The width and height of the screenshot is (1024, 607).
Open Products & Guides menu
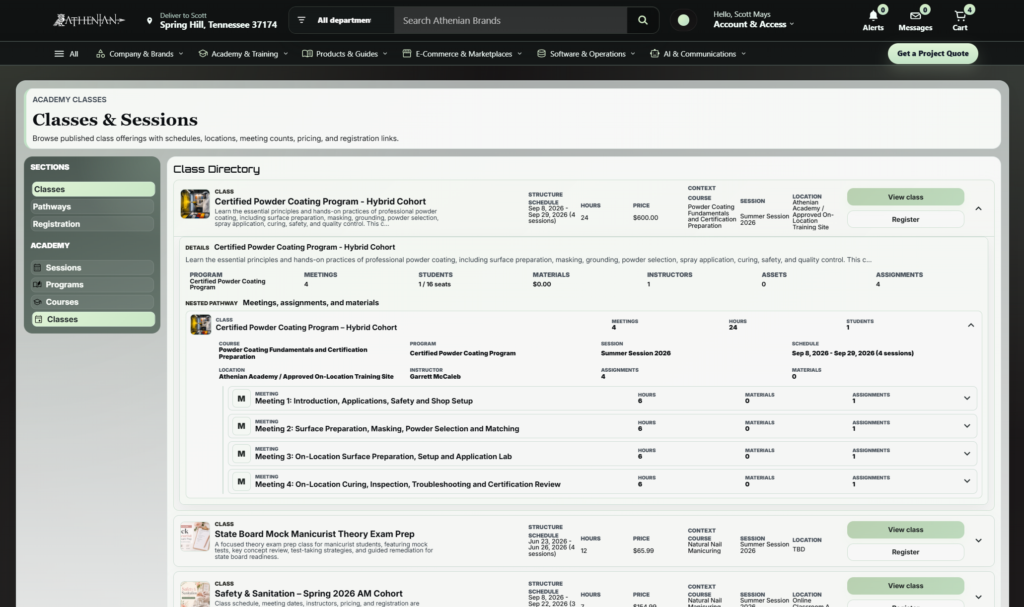345,54
